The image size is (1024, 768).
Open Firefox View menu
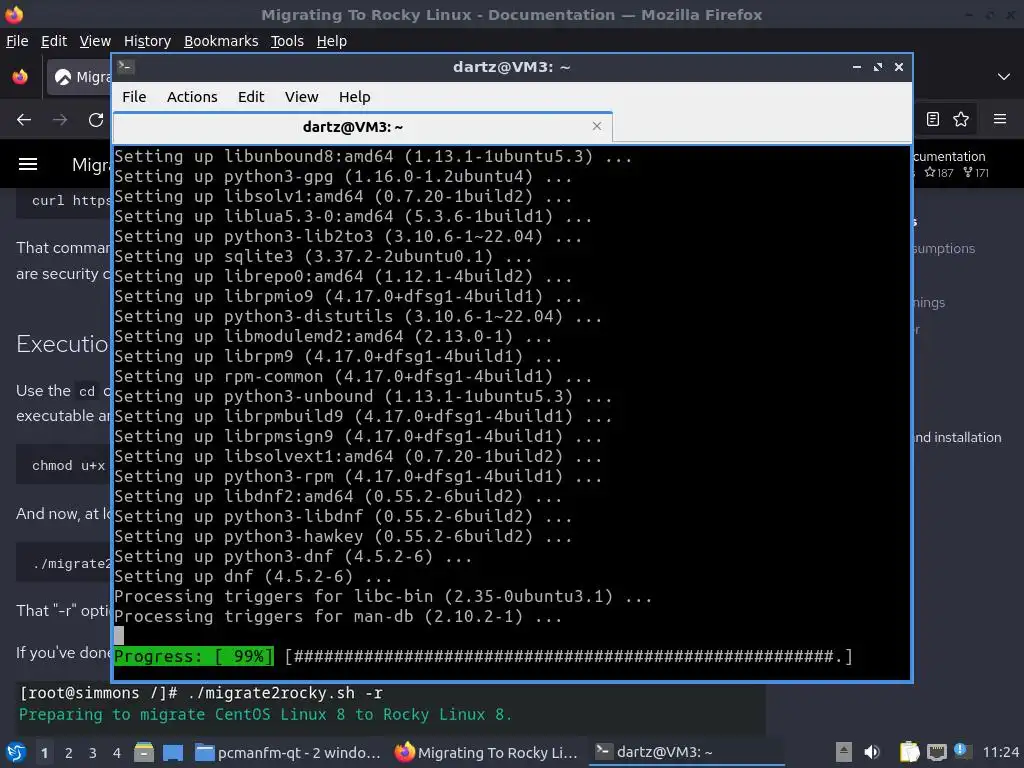tap(95, 41)
